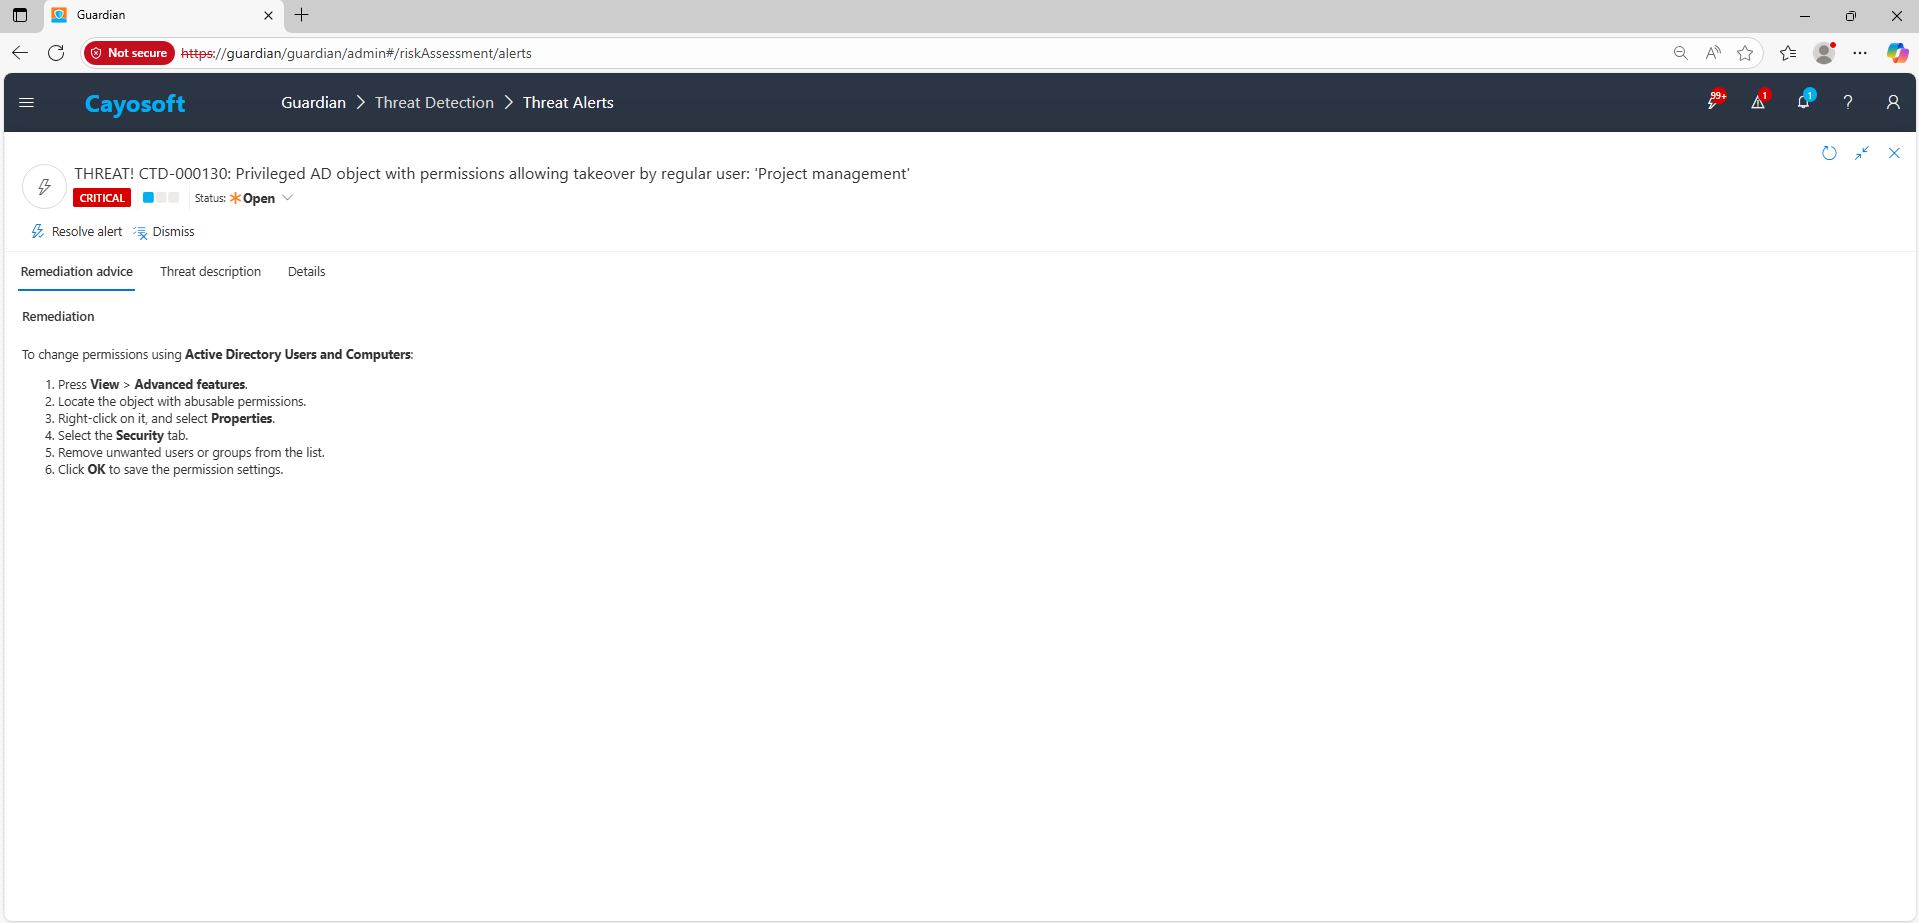Add page to browser favorites star
This screenshot has height=923, width=1919.
[x=1745, y=53]
